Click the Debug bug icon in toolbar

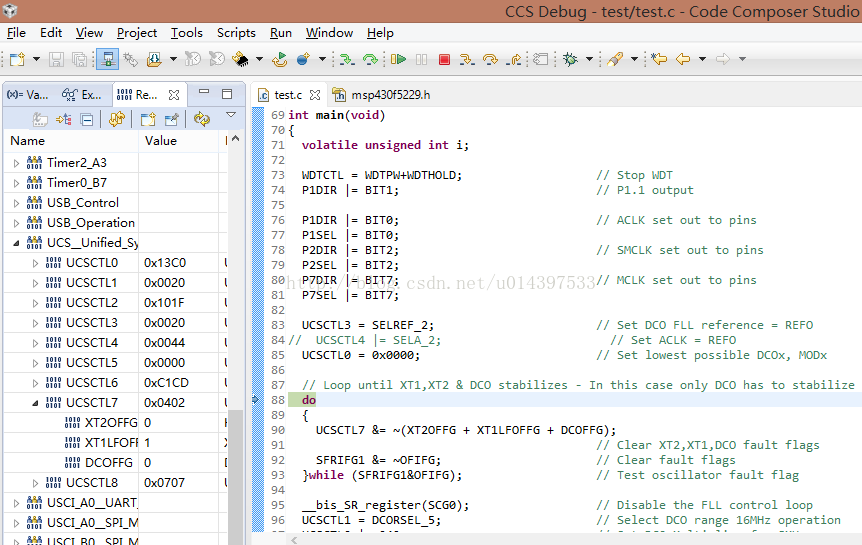click(x=569, y=60)
